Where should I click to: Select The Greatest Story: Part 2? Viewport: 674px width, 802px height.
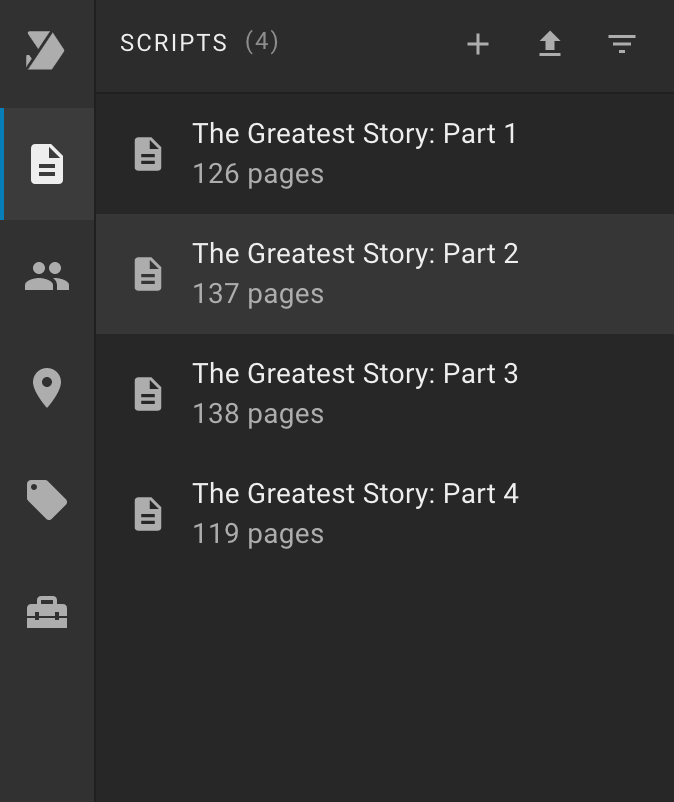coord(385,274)
